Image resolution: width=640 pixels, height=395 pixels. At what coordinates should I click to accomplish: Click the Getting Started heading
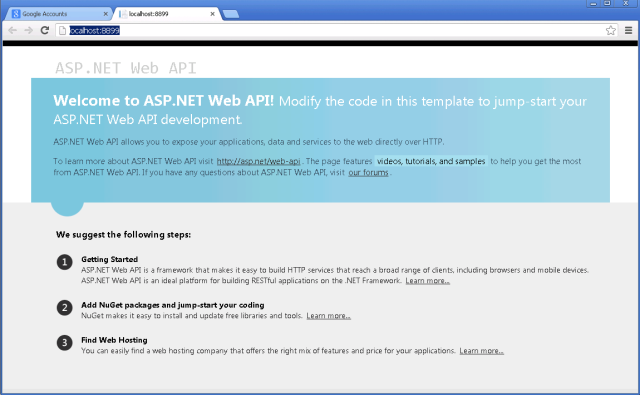coord(109,260)
